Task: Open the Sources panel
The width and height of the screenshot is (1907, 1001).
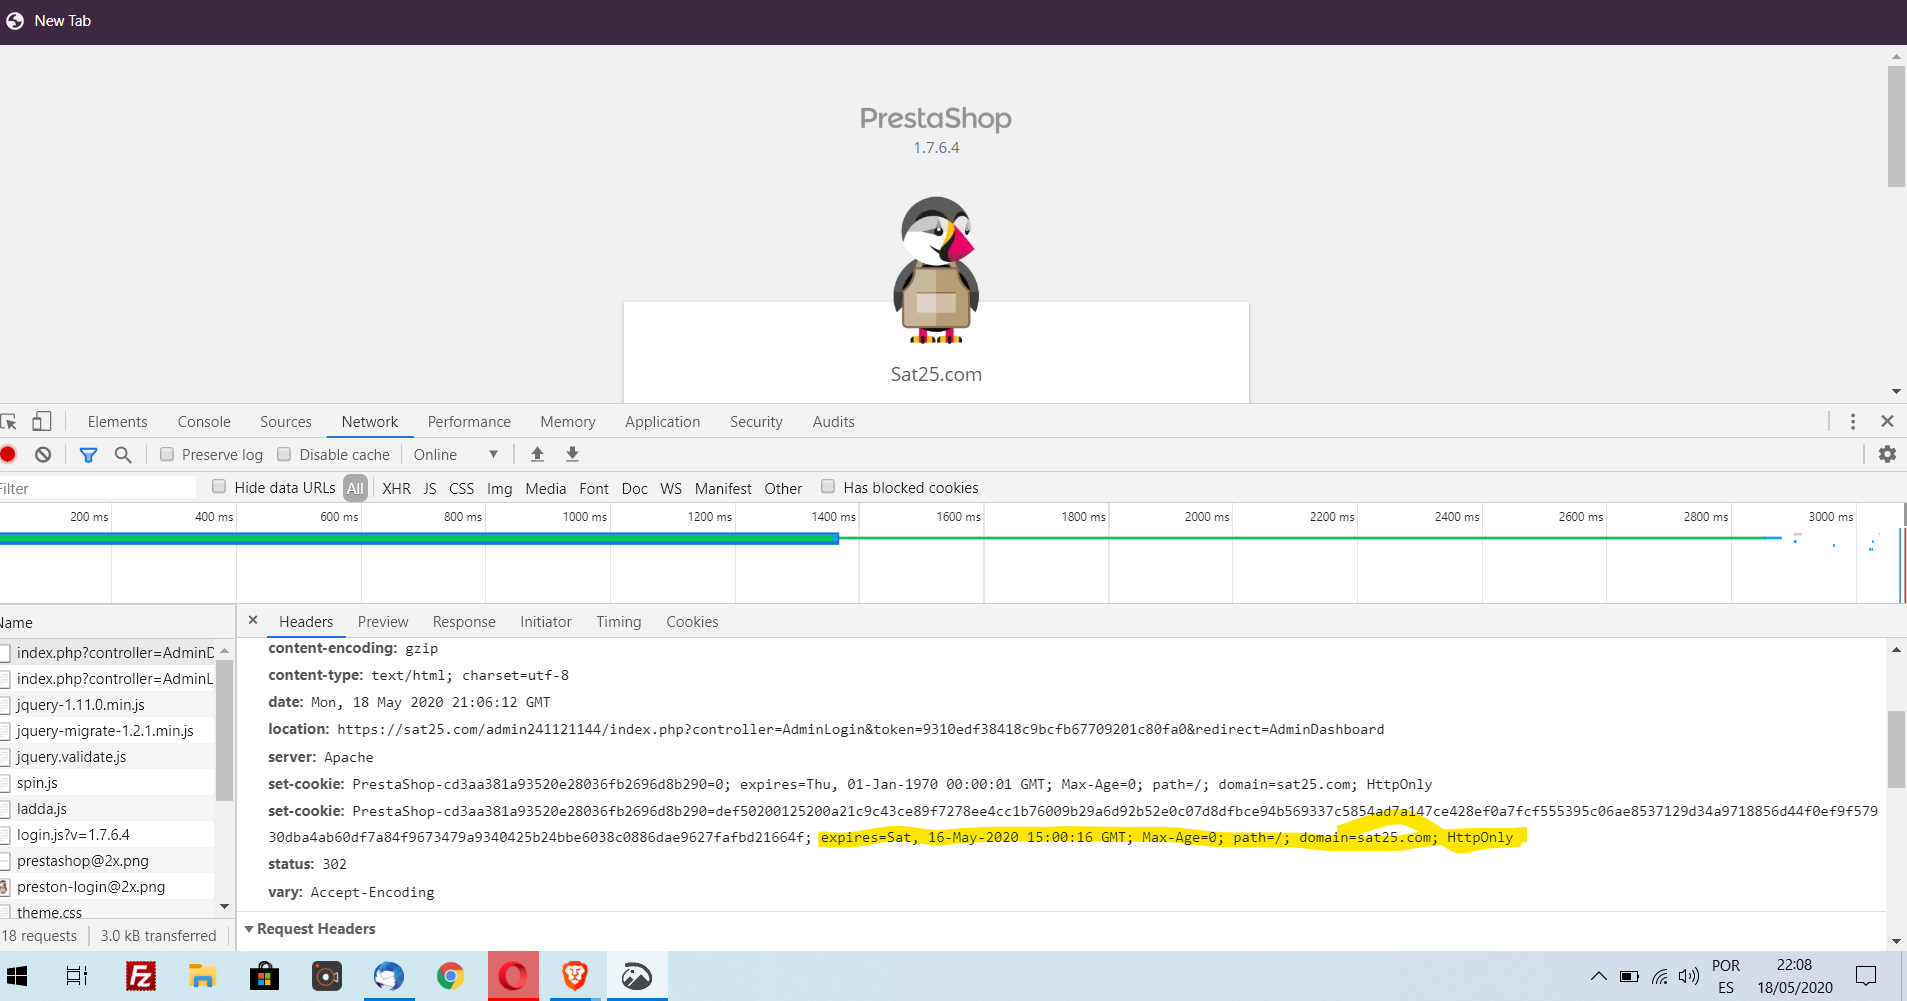Action: coord(286,422)
